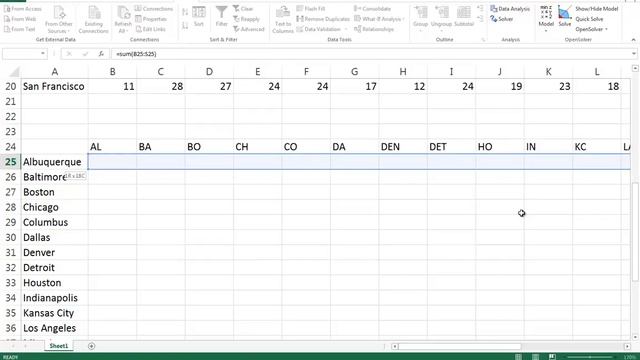Image resolution: width=640 pixels, height=360 pixels.
Task: Click From Web import button
Action: [20, 19]
